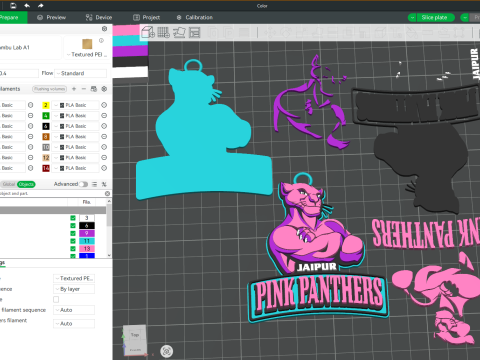Edit the preset of filament 2
The image size is (480, 360).
point(104,105)
